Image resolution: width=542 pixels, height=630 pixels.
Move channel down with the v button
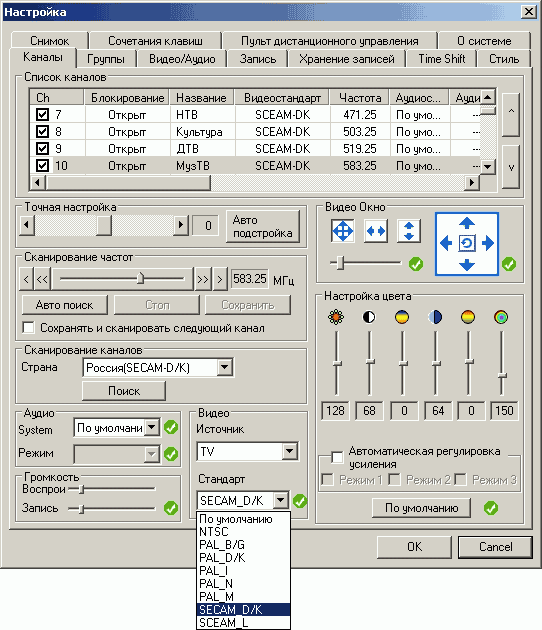[x=511, y=167]
